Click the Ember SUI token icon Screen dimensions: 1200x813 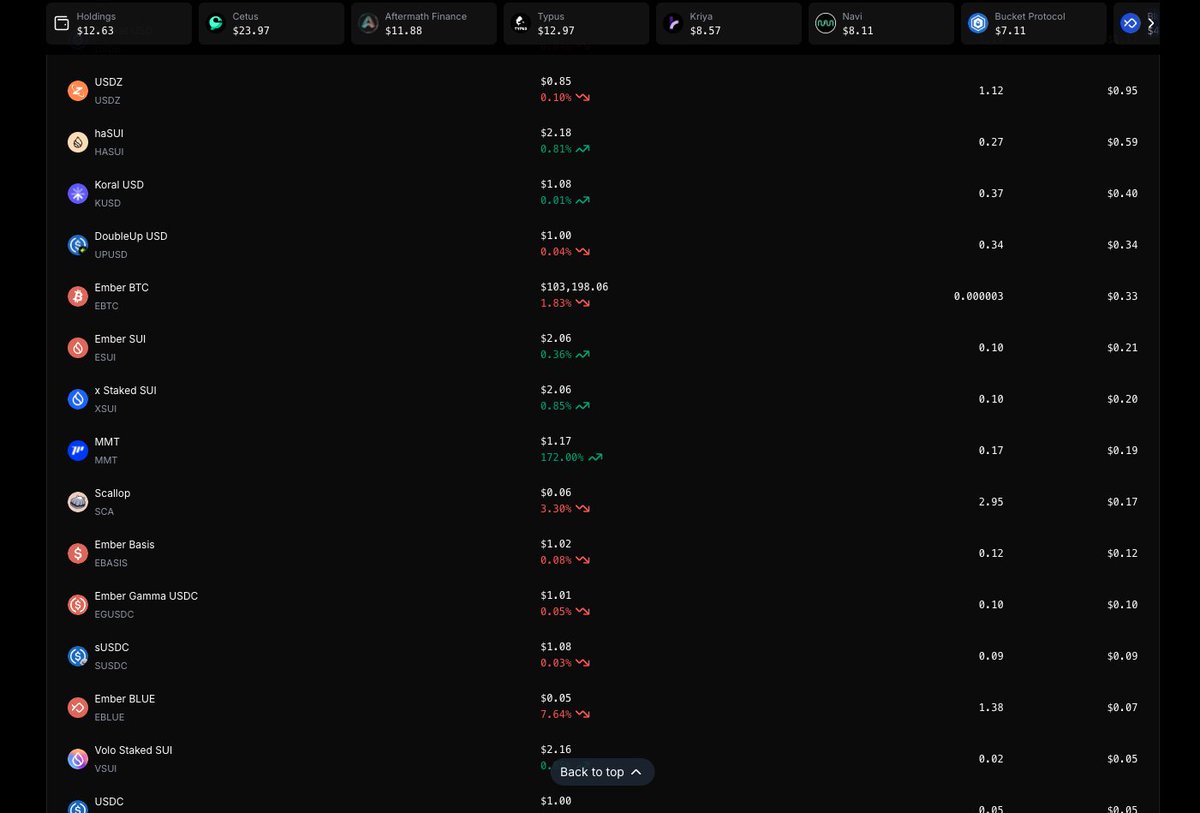[x=78, y=348]
